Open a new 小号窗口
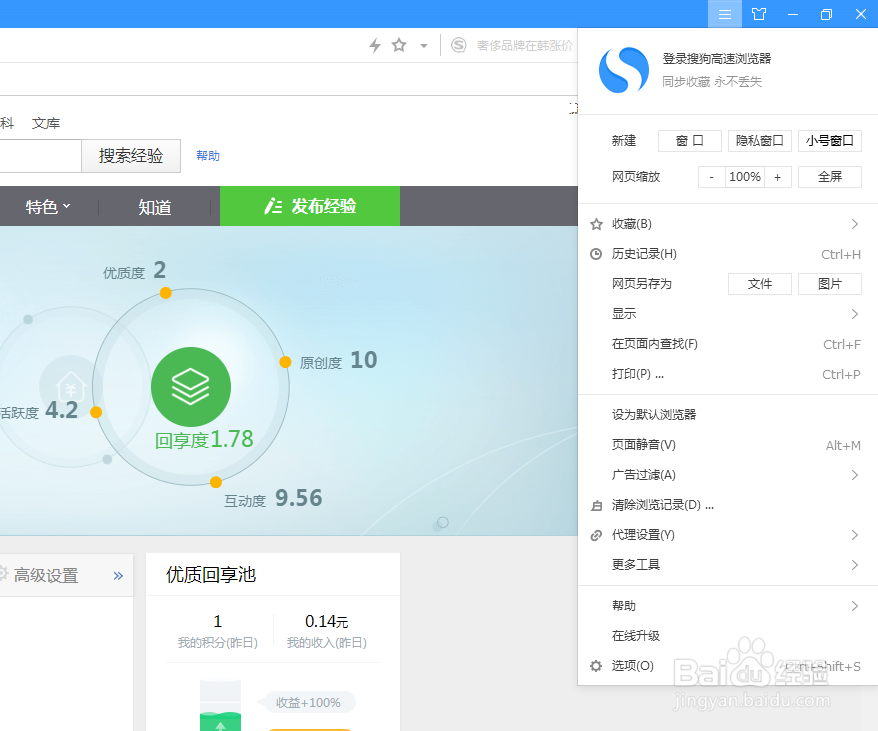Image resolution: width=878 pixels, height=731 pixels. coord(829,141)
